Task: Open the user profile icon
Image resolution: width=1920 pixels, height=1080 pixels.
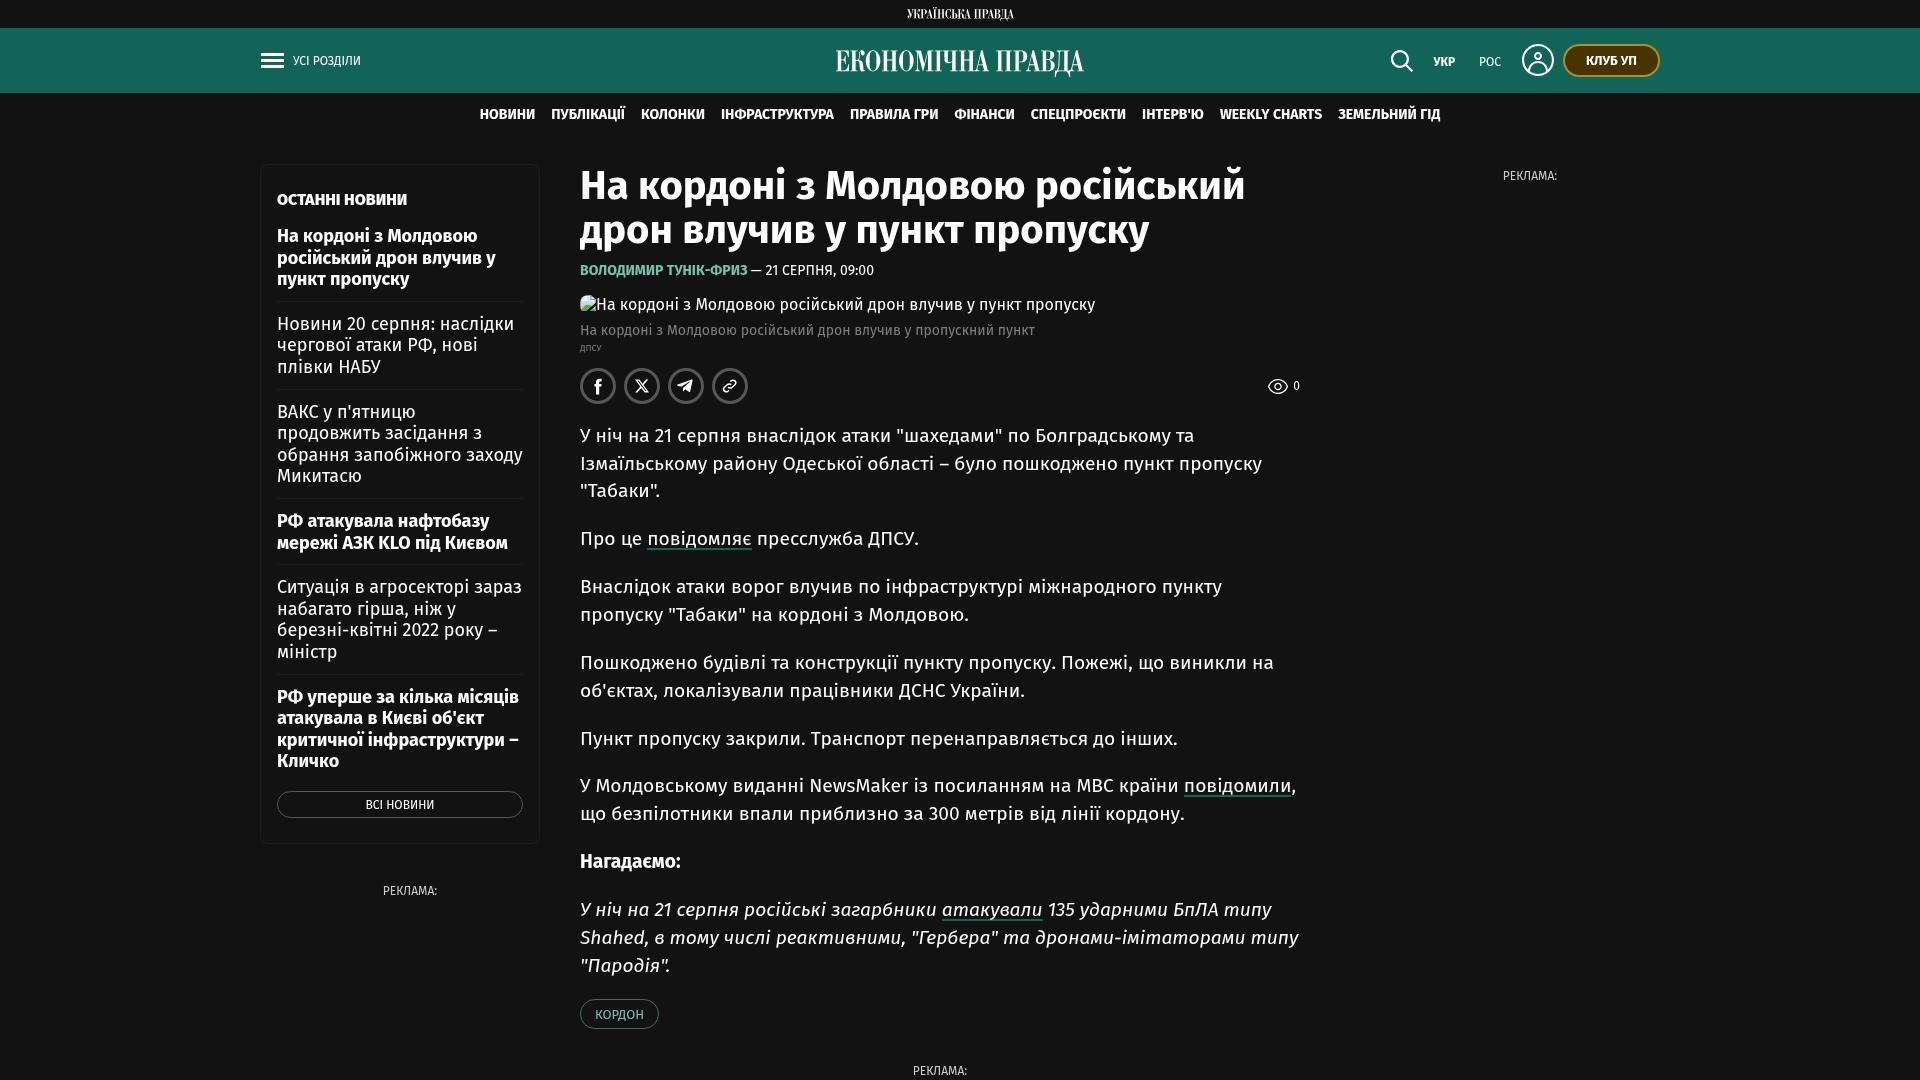Action: 1538,60
